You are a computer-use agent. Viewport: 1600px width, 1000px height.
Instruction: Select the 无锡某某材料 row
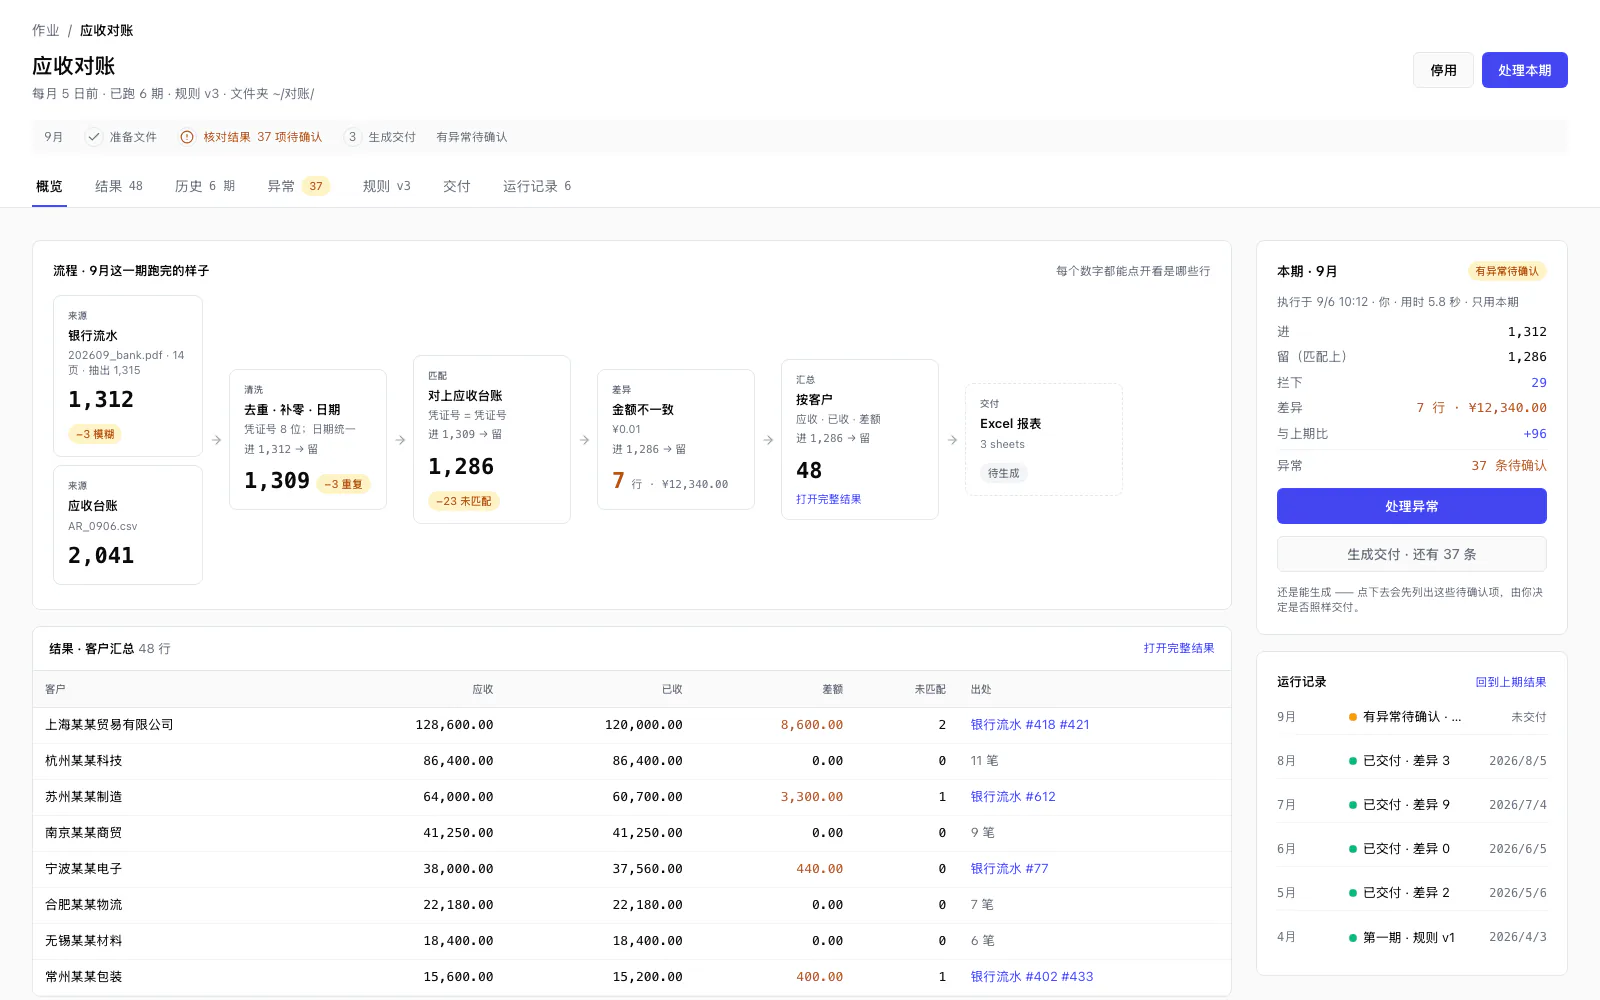click(x=631, y=941)
